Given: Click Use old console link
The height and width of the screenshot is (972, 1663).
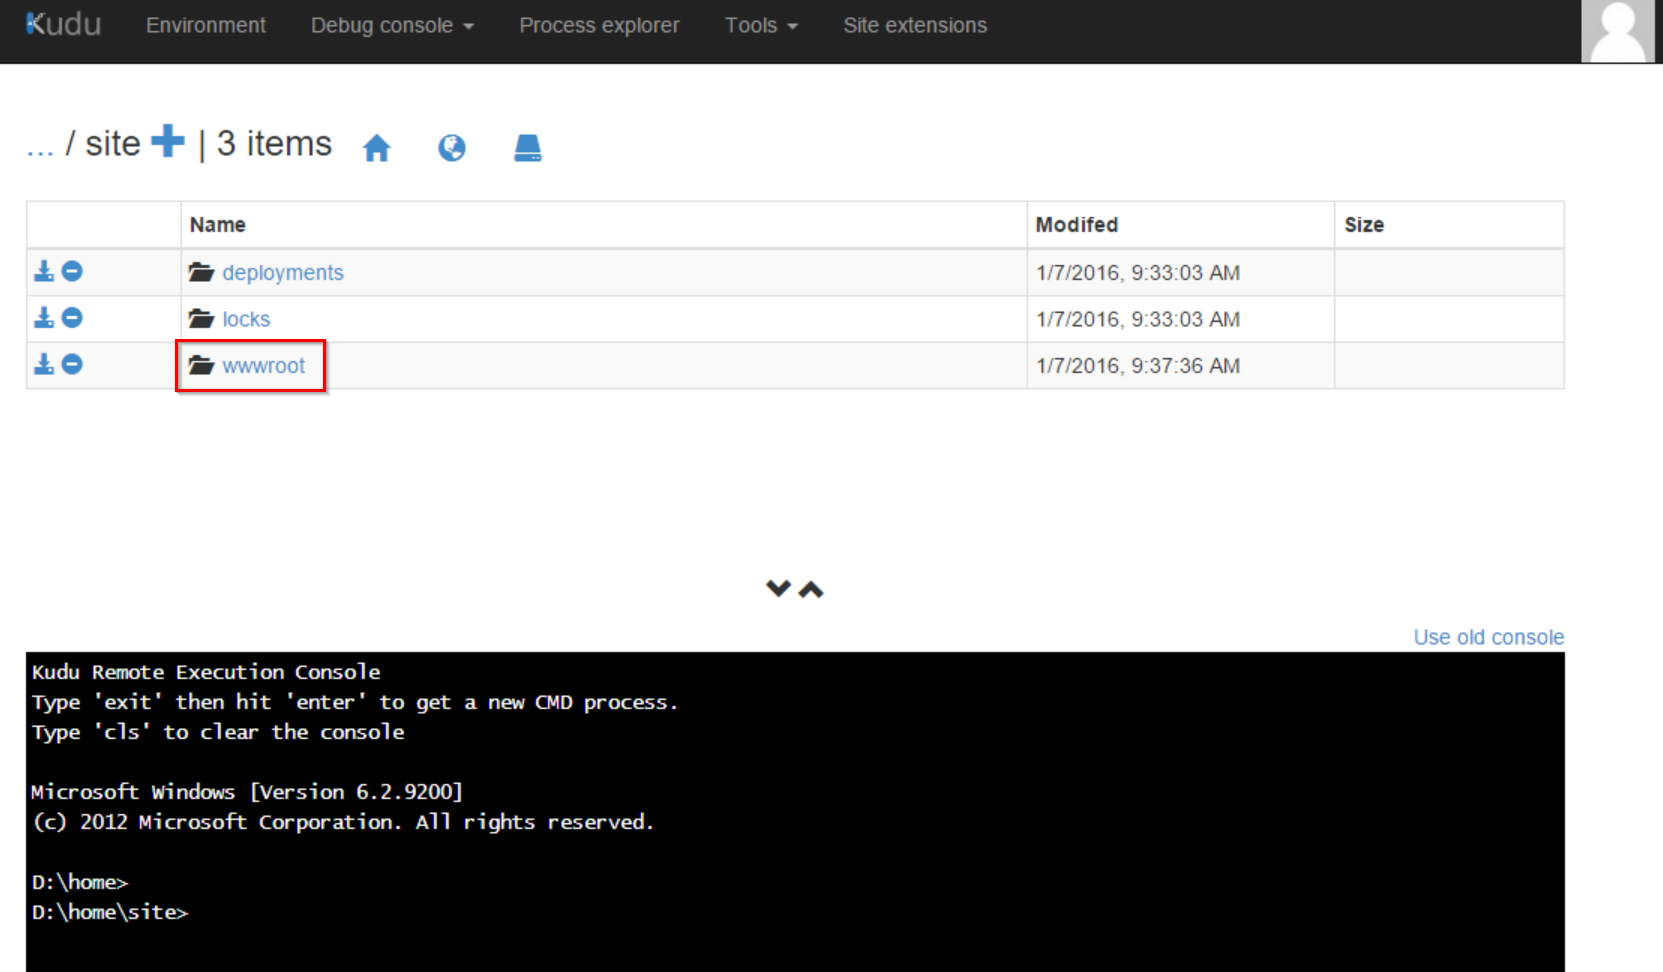Looking at the screenshot, I should (1488, 637).
